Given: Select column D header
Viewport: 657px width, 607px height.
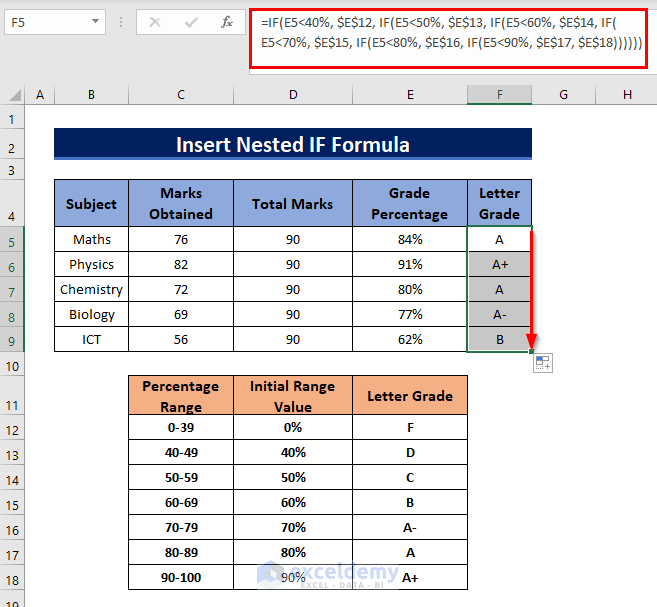Looking at the screenshot, I should click(x=293, y=95).
